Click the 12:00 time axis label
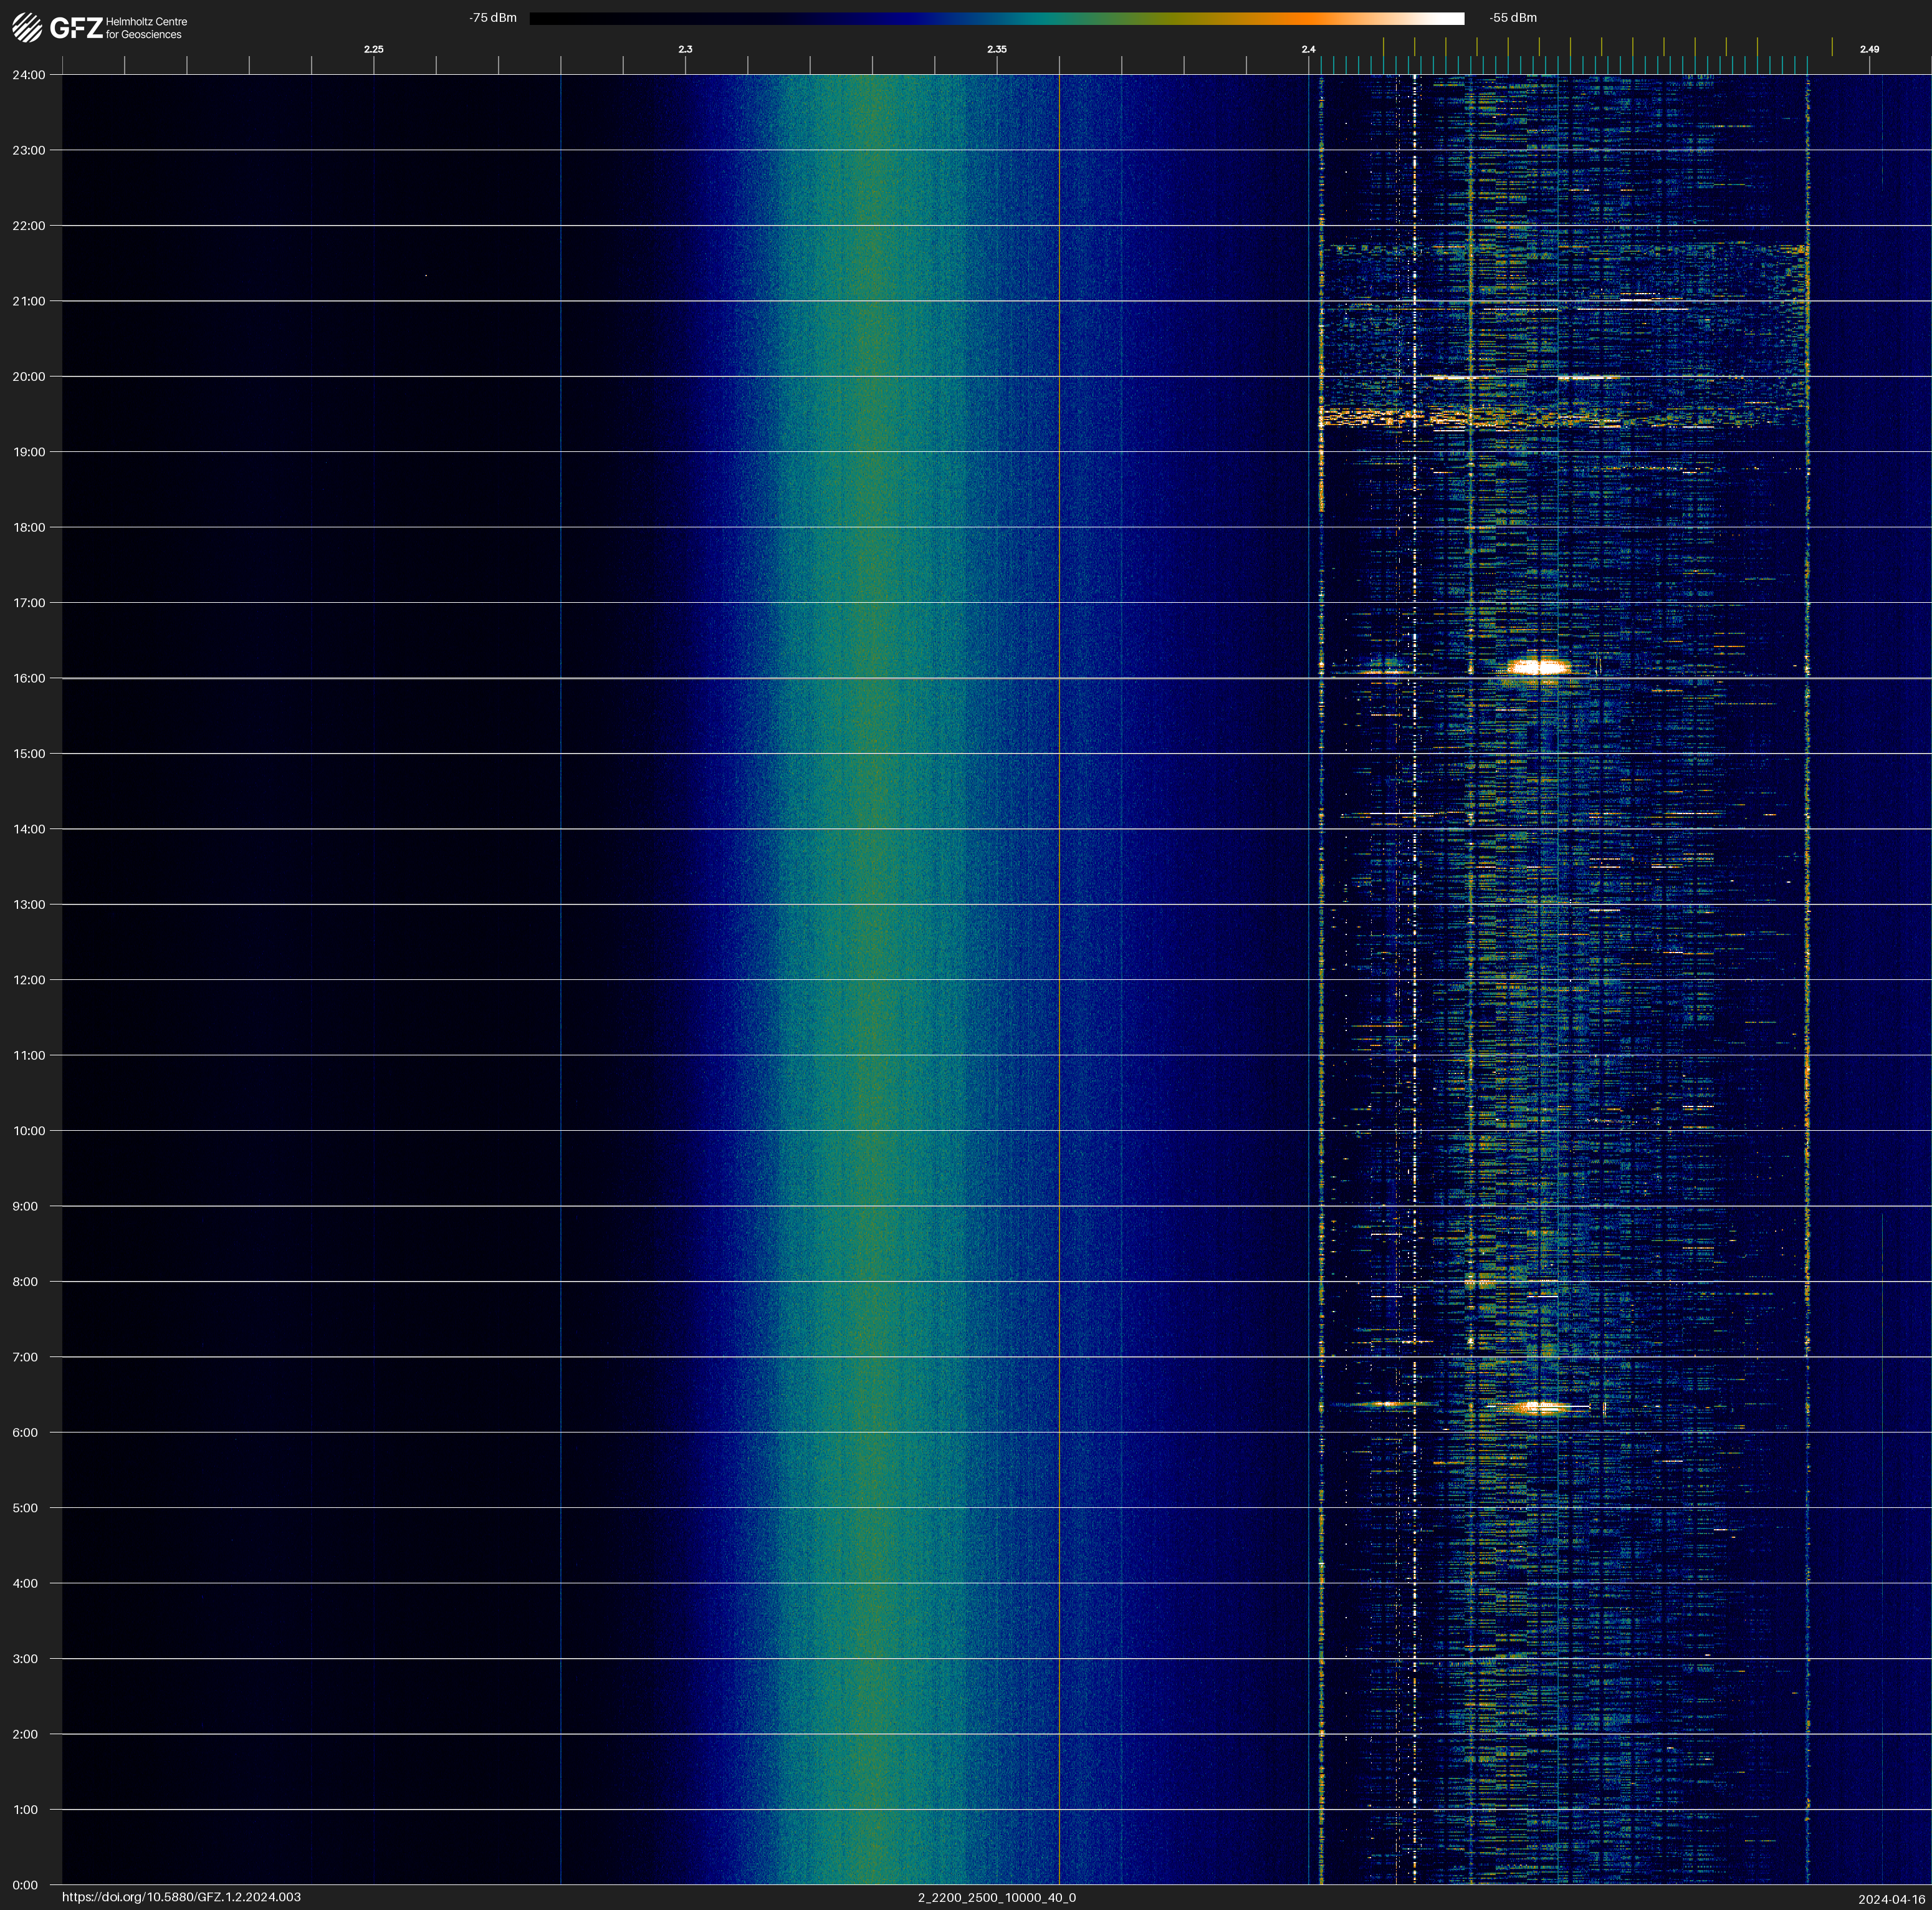The width and height of the screenshot is (1932, 1910). coord(29,980)
